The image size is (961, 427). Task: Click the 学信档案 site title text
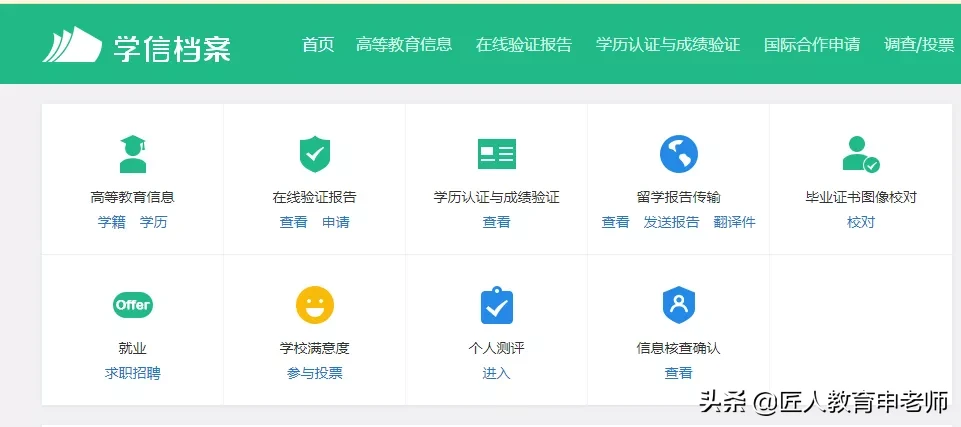172,48
